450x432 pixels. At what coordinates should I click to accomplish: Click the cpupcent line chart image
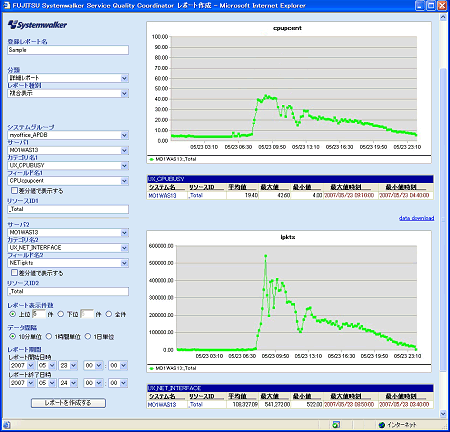(289, 93)
